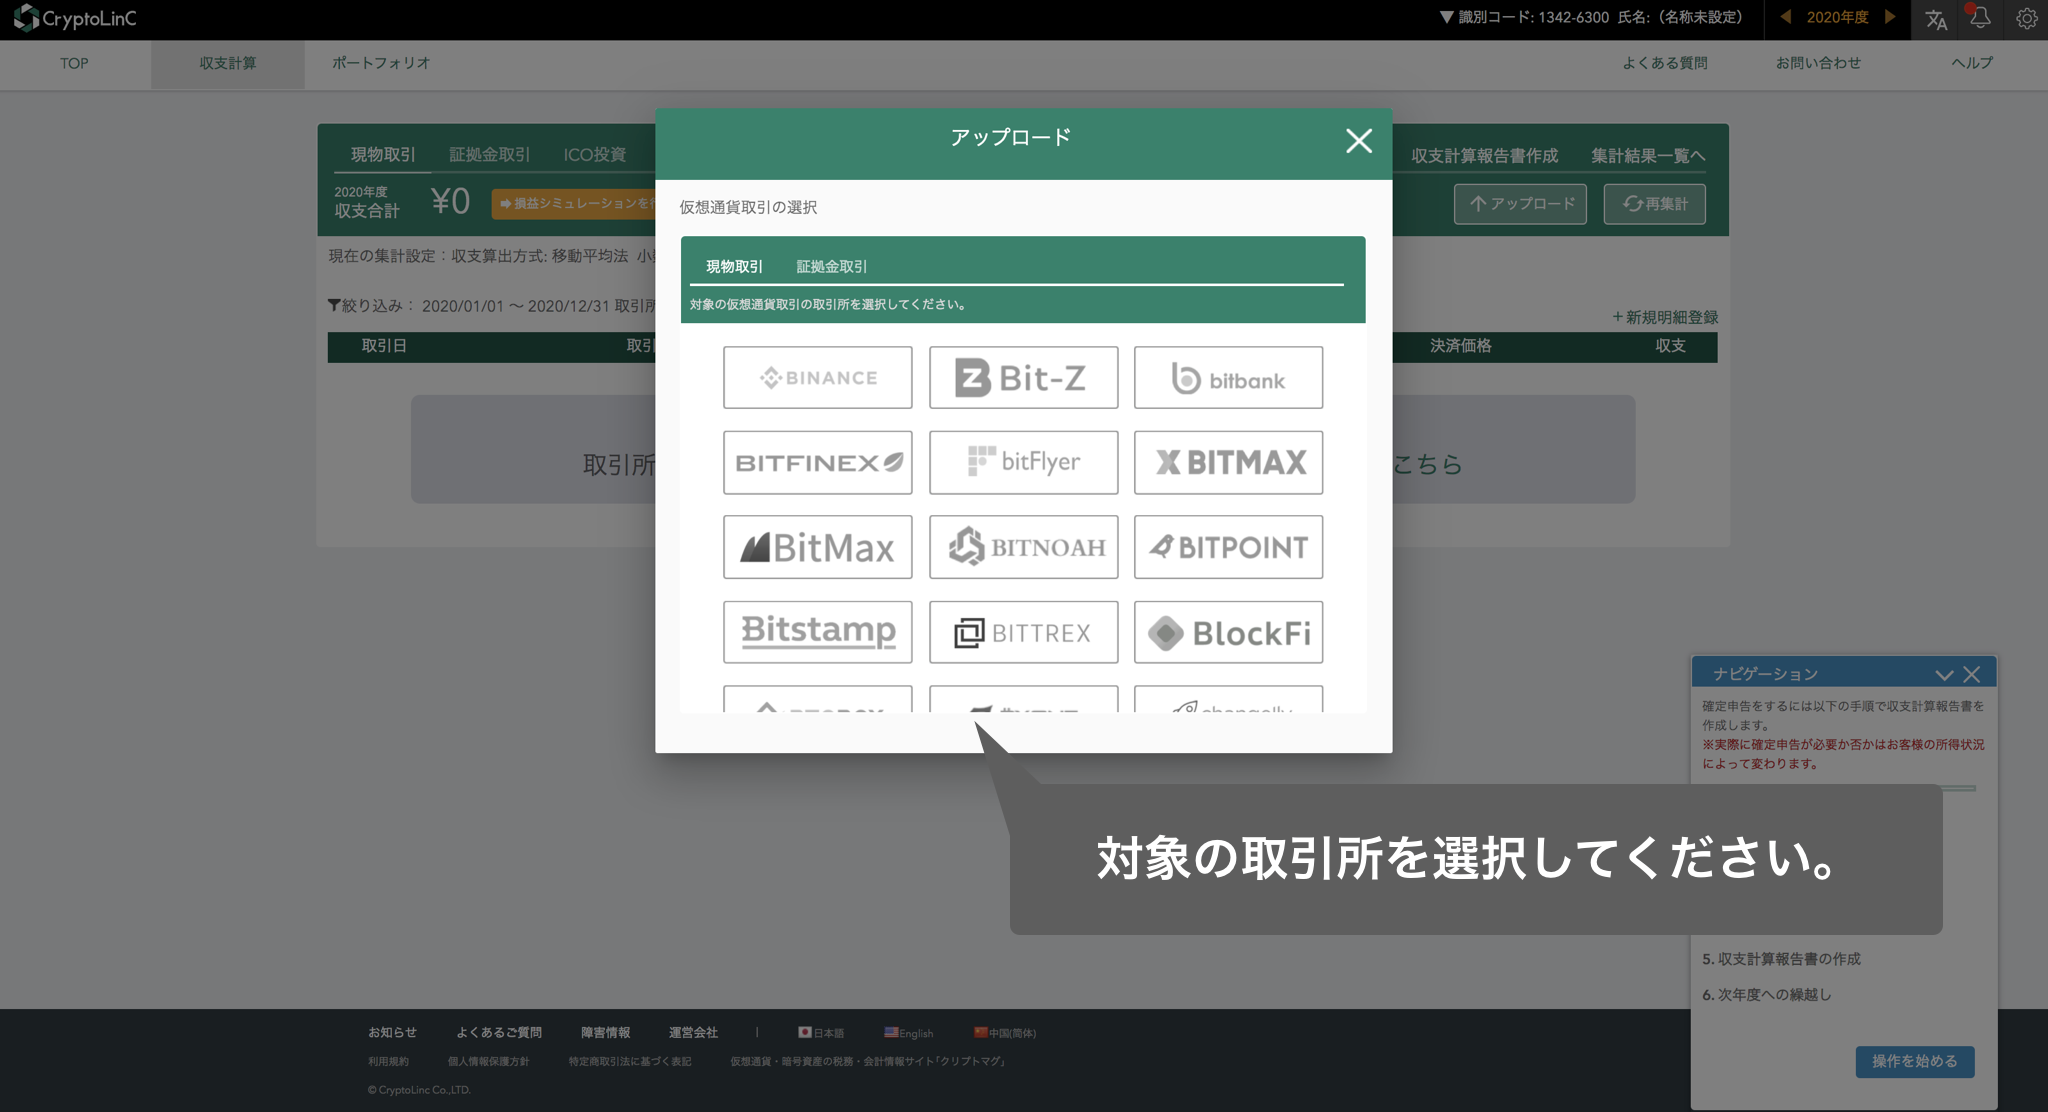
Task: Open お問い合わせ page
Action: (1818, 63)
